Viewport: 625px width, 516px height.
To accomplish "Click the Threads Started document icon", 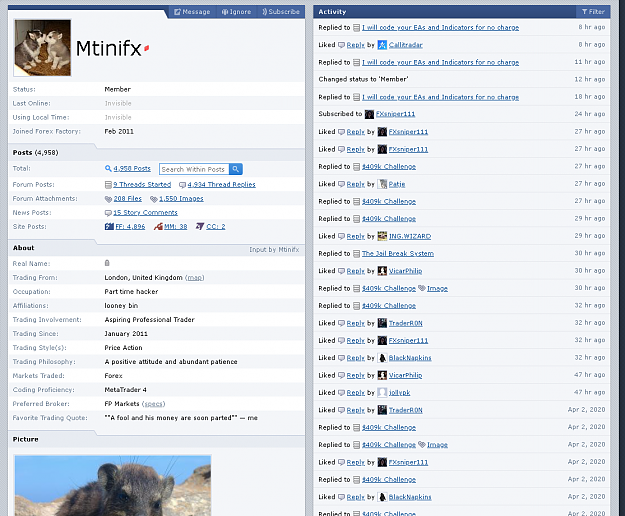I will click(108, 184).
